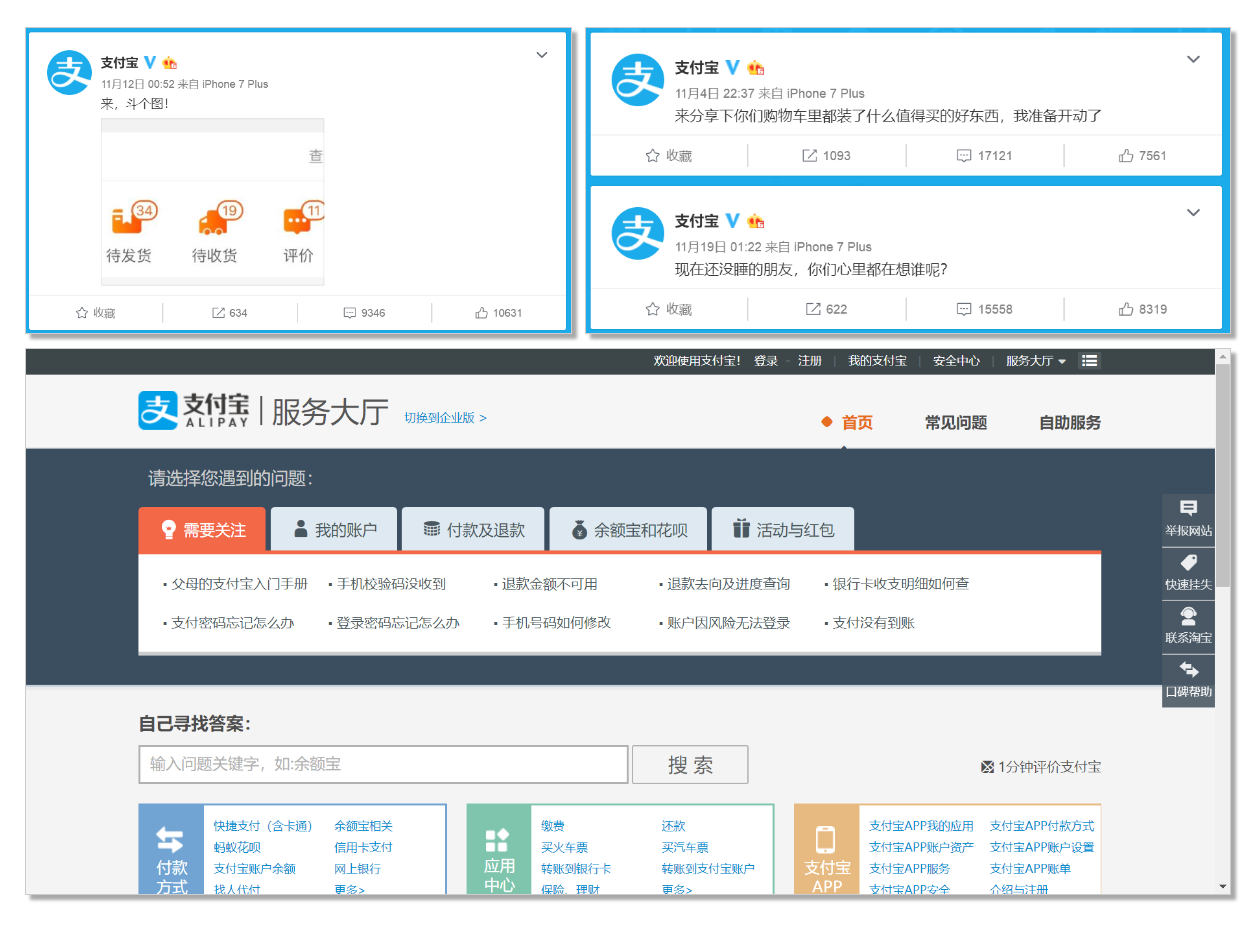The width and height of the screenshot is (1260, 932).
Task: Open the 服务大厅 dropdown in the top bar
Action: (x=1036, y=361)
